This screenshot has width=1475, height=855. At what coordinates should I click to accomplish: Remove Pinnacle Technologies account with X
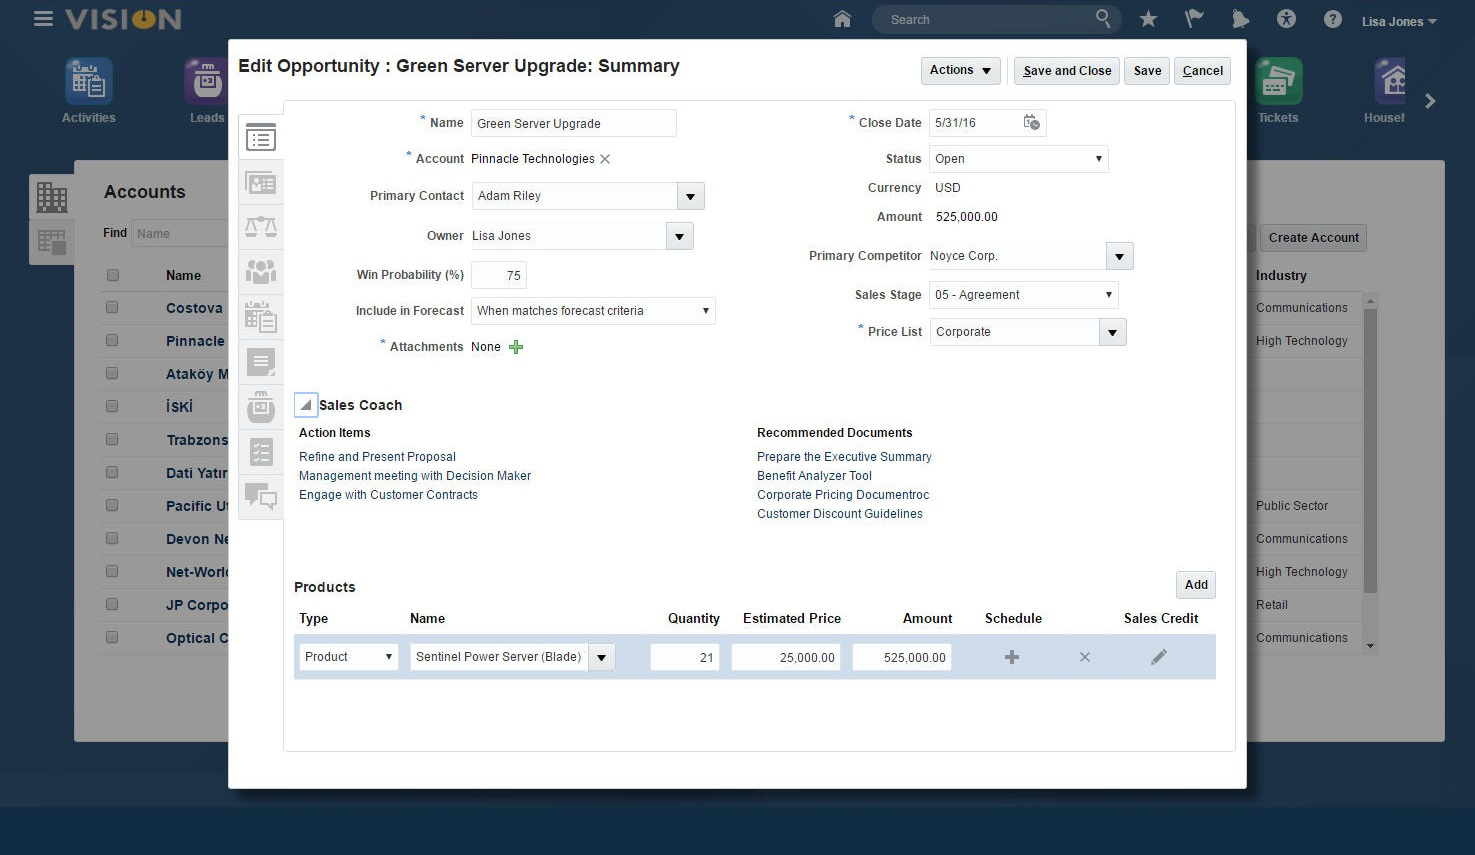click(605, 159)
